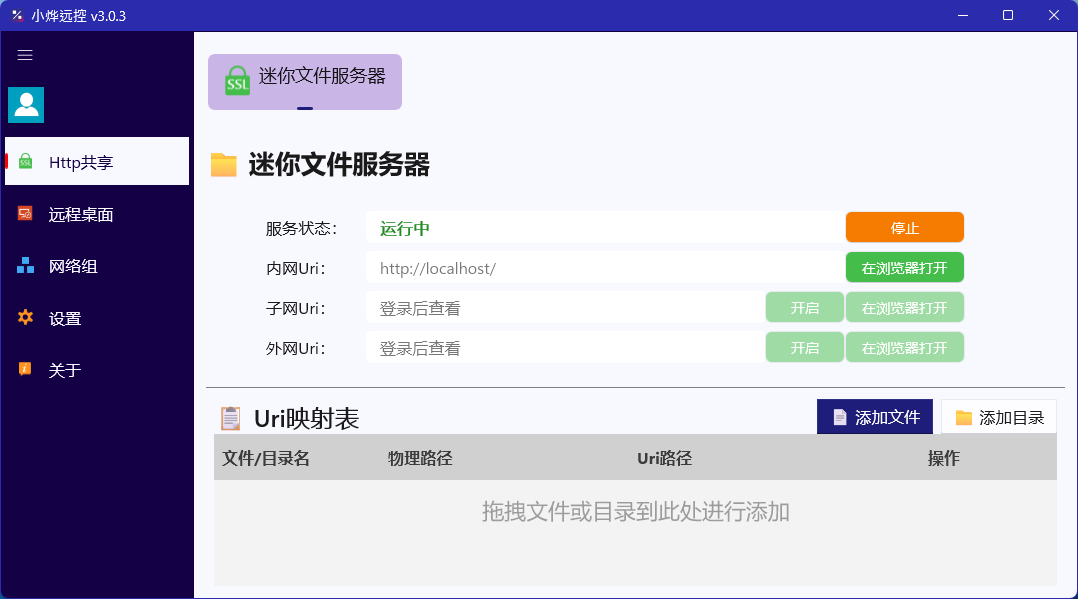The image size is (1078, 599).
Task: Click the 文件/目录名 column header
Action: 266,458
